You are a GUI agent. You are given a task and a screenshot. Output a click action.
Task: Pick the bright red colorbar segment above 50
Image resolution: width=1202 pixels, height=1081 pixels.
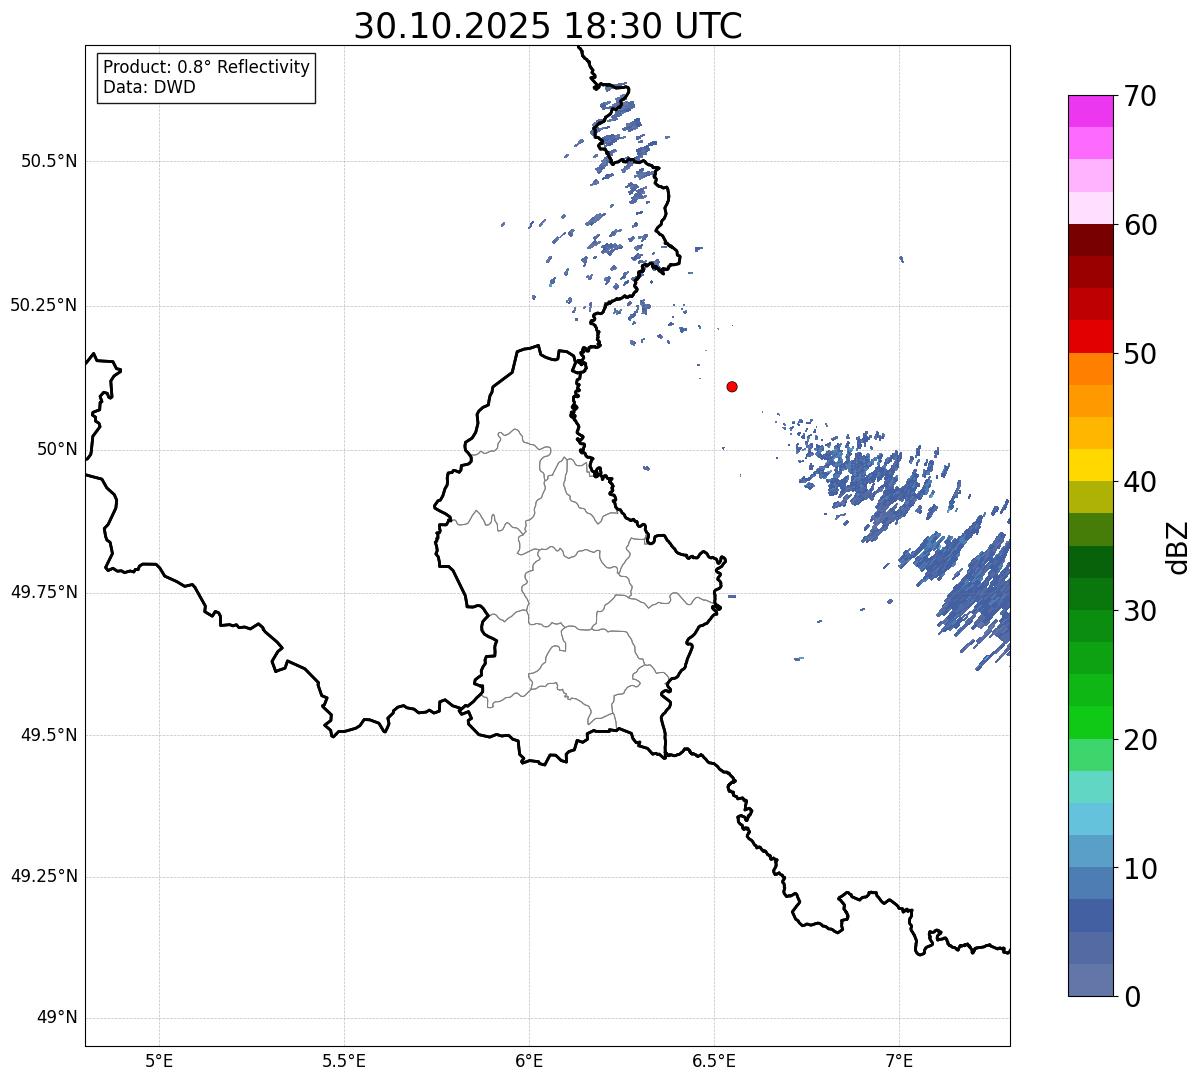click(1090, 336)
